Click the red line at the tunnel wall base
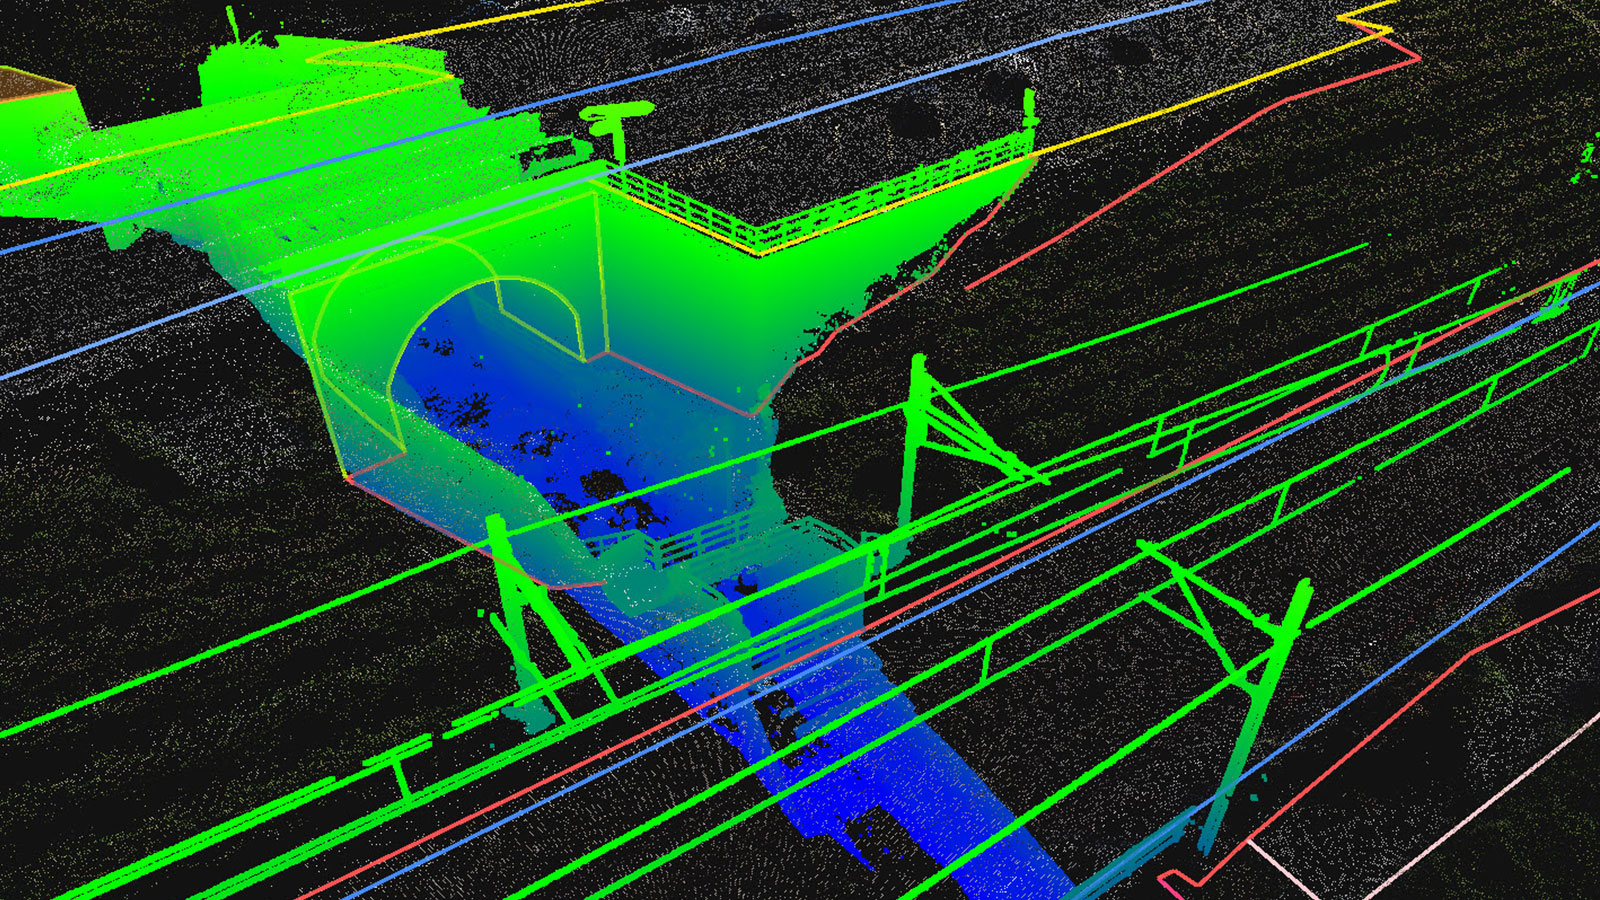Viewport: 1600px width, 900px height. pyautogui.click(x=680, y=382)
